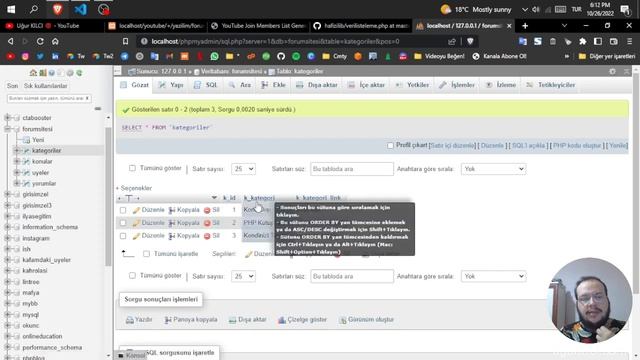
Task: Open Windows Start menu
Action: pyautogui.click(x=11, y=9)
